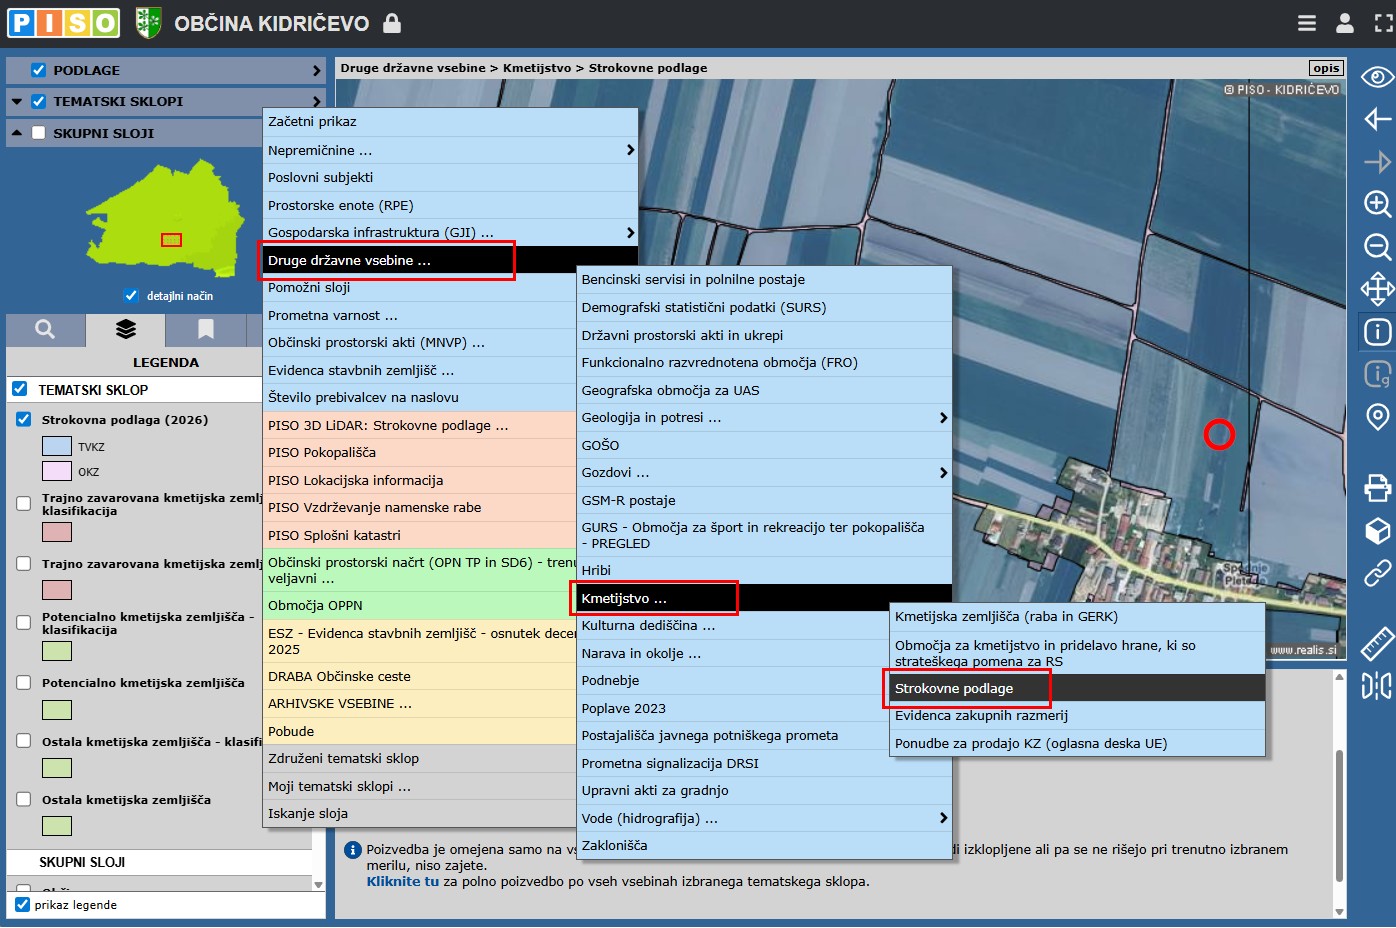Expand the PODLAGE panel arrow
Screen dimensions: 1396x928
point(316,71)
